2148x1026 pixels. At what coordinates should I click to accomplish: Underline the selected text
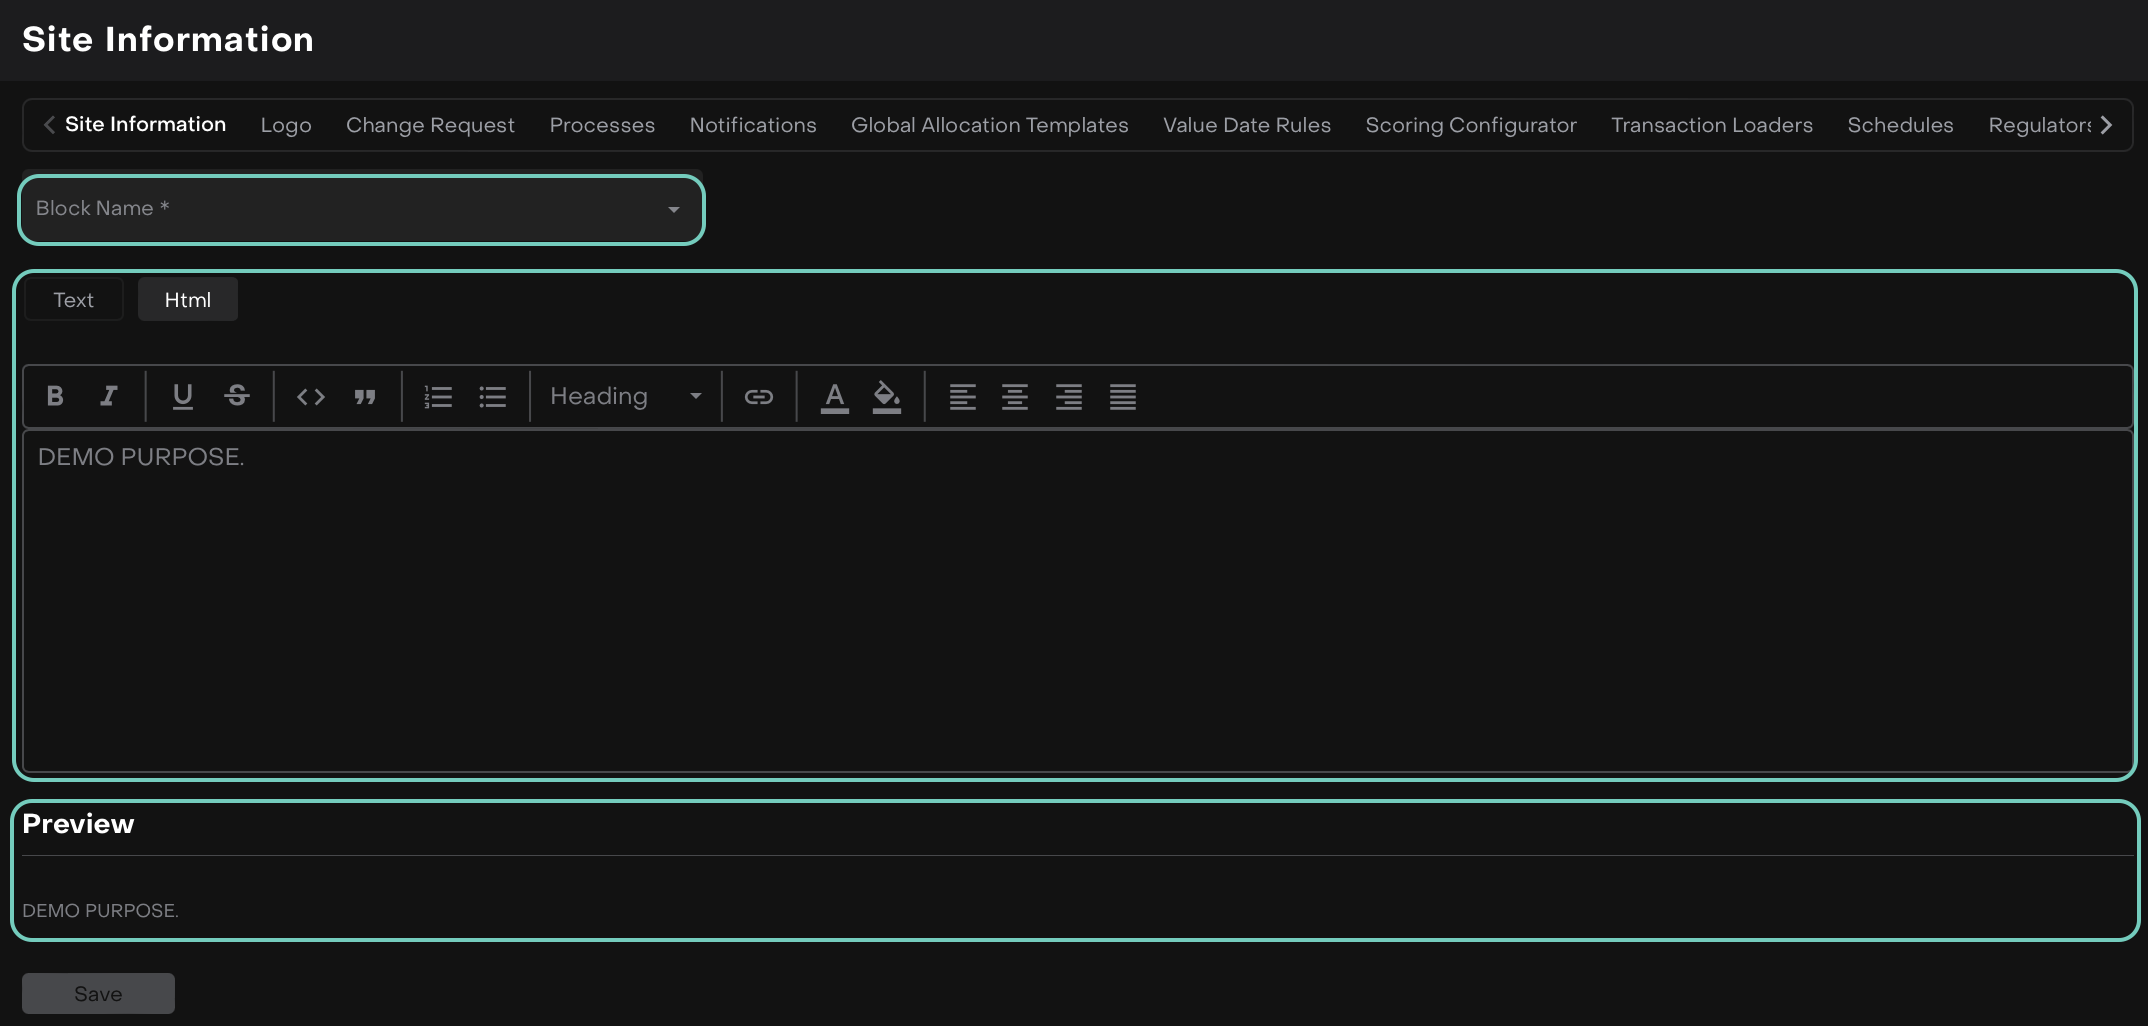(182, 397)
